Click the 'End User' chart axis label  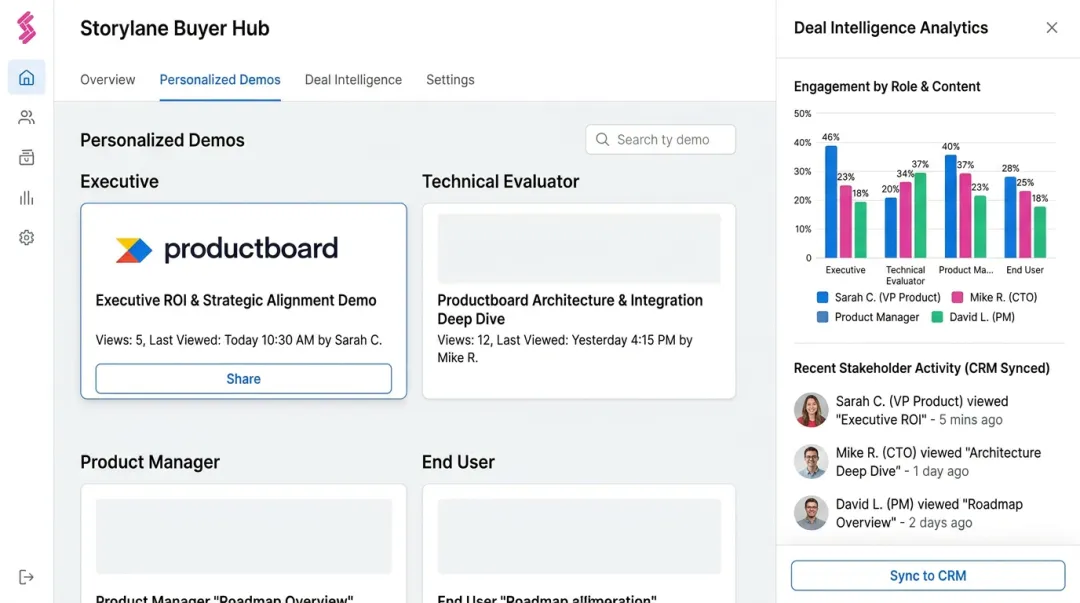click(x=1024, y=270)
